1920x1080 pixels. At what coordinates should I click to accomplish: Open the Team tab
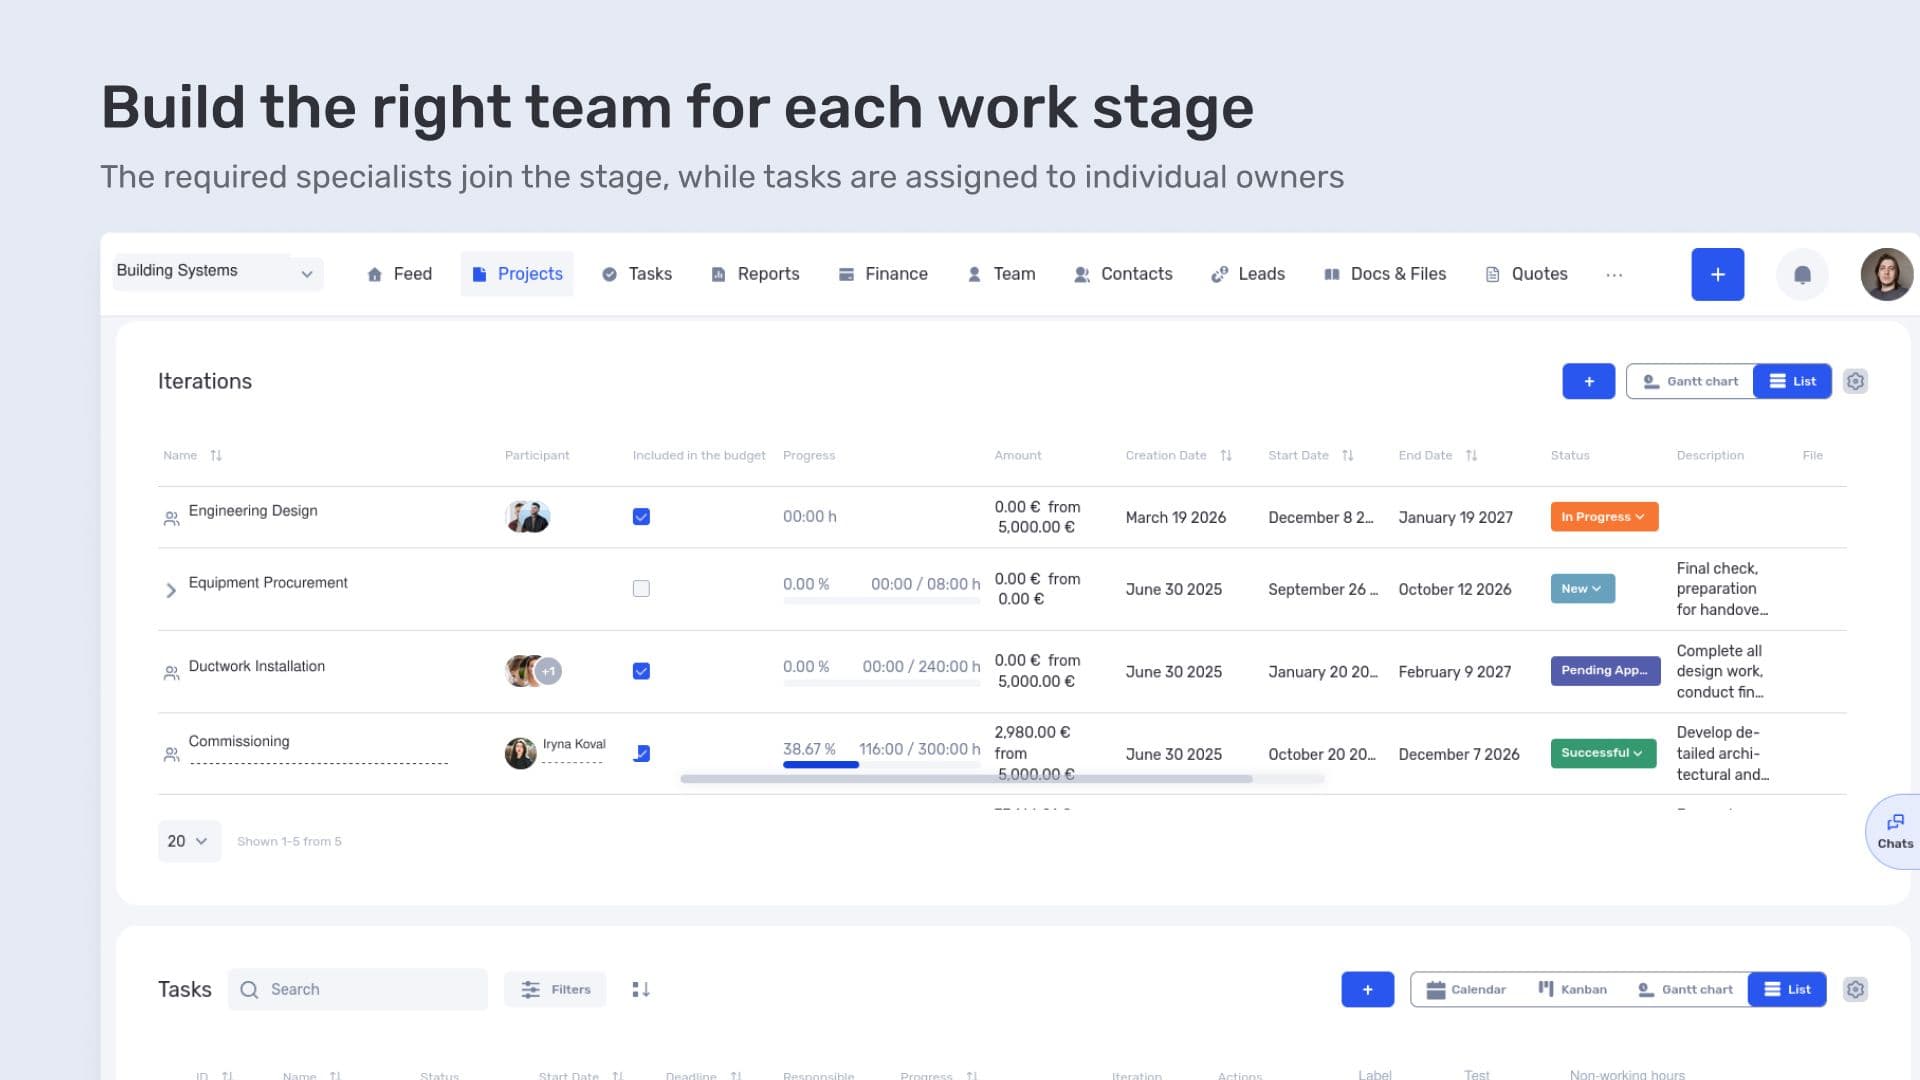click(x=1001, y=274)
